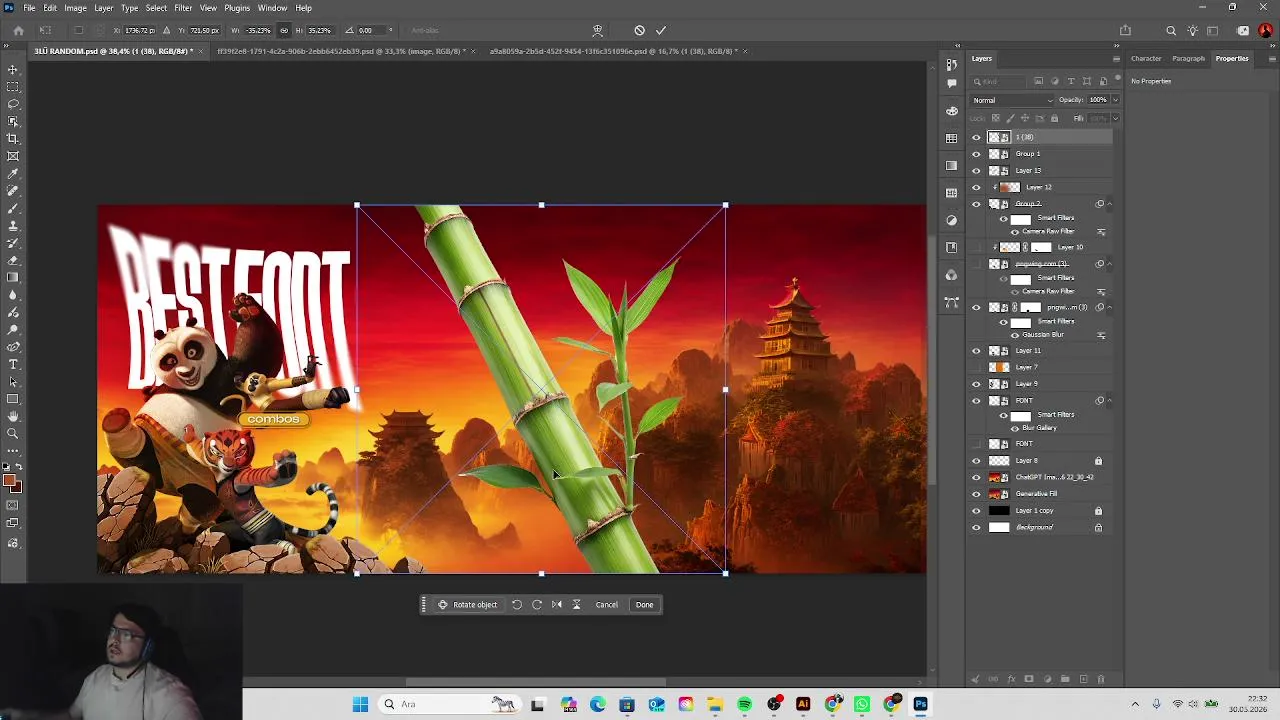
Task: Switch to the Character panel tab
Action: (x=1146, y=58)
